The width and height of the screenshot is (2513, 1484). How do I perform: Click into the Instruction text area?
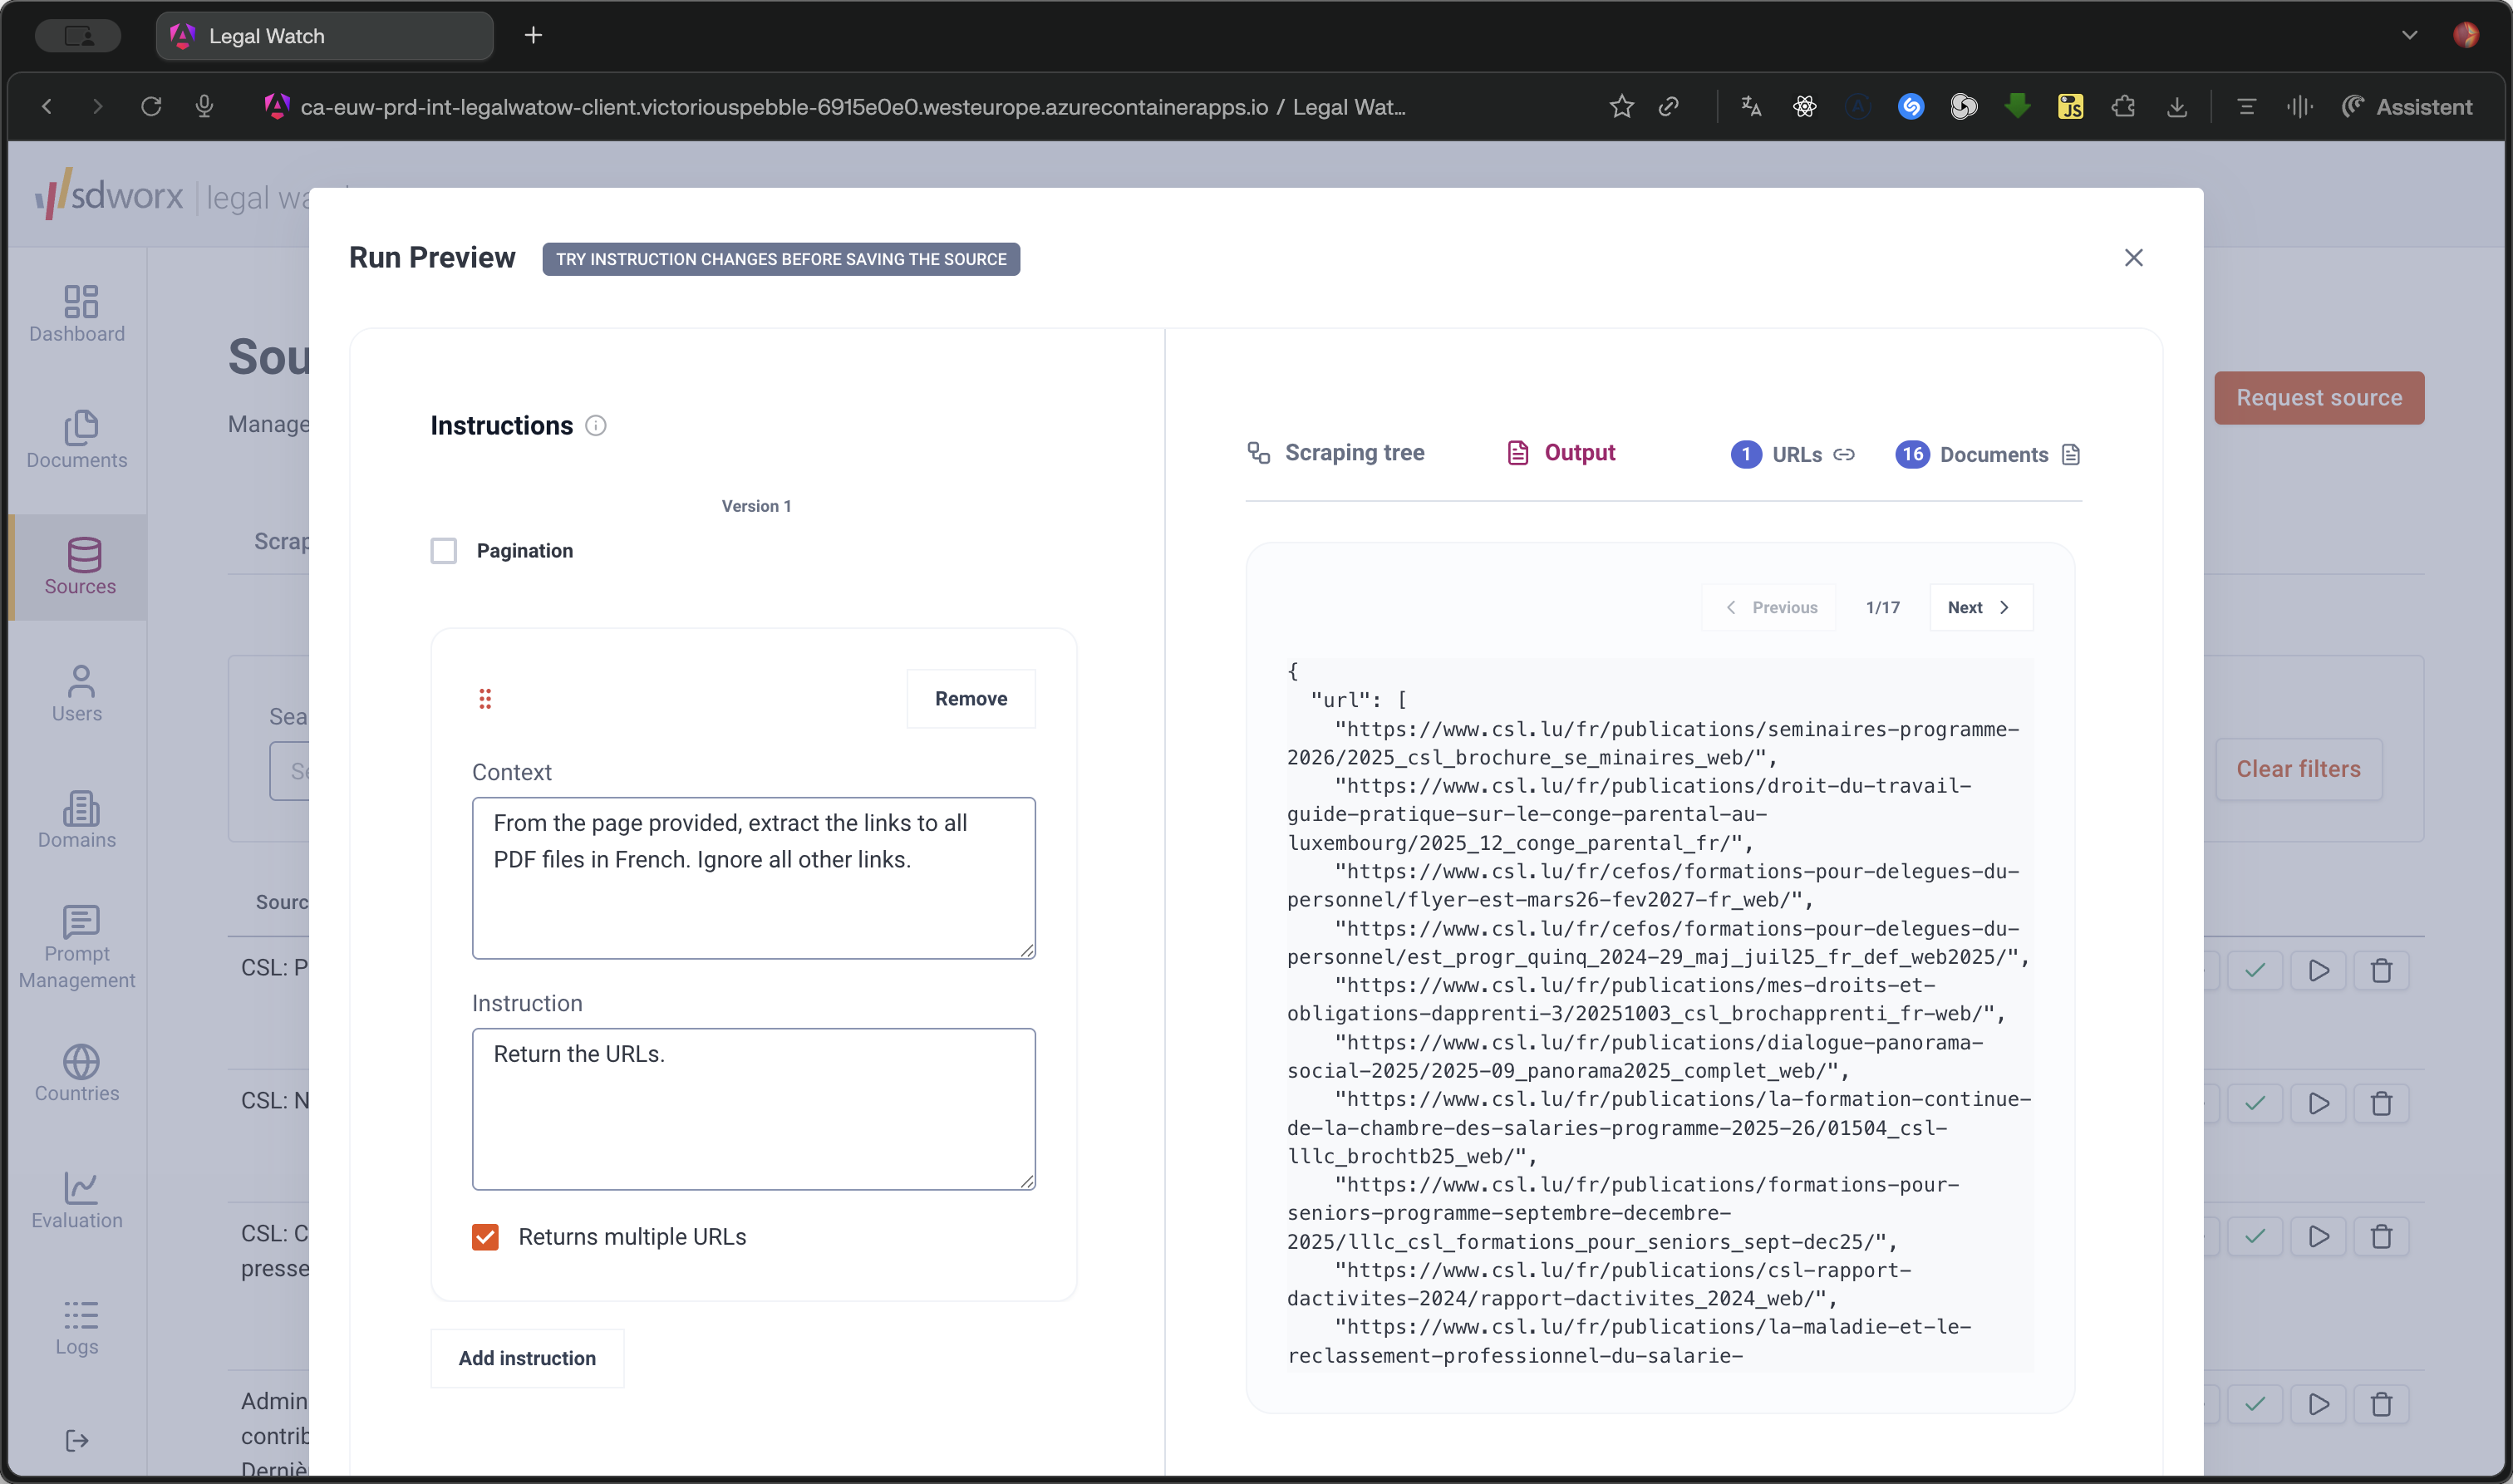click(754, 1109)
